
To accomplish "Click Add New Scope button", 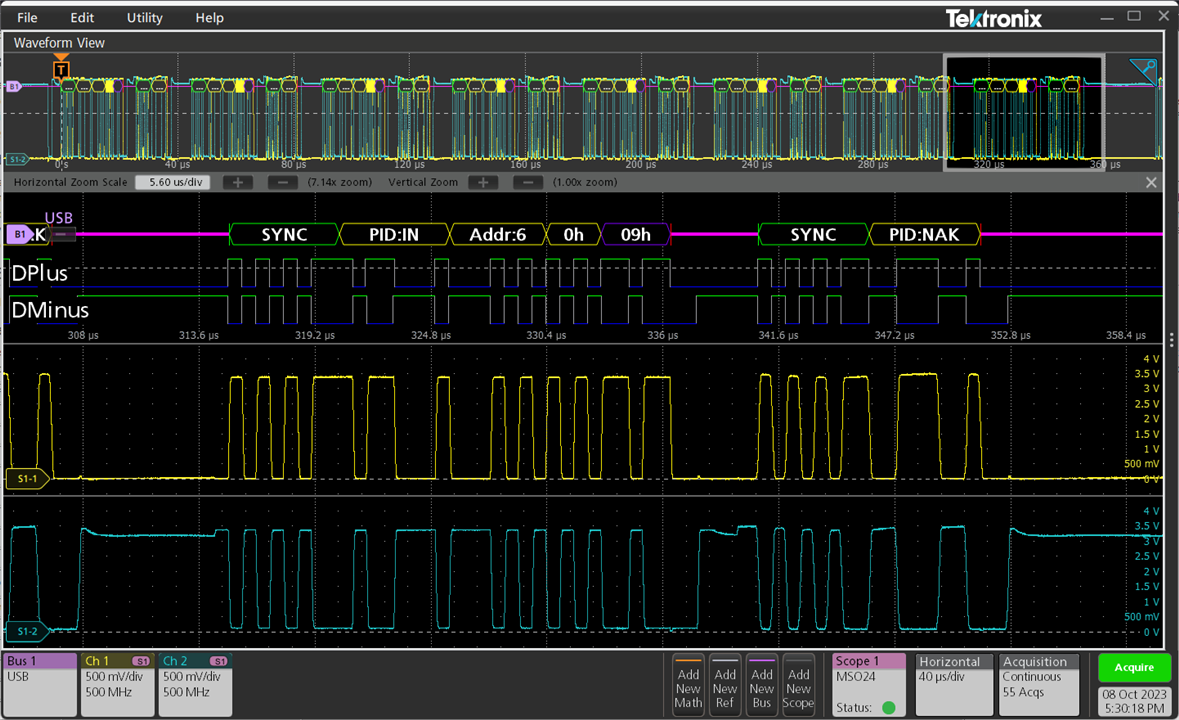I will click(799, 685).
